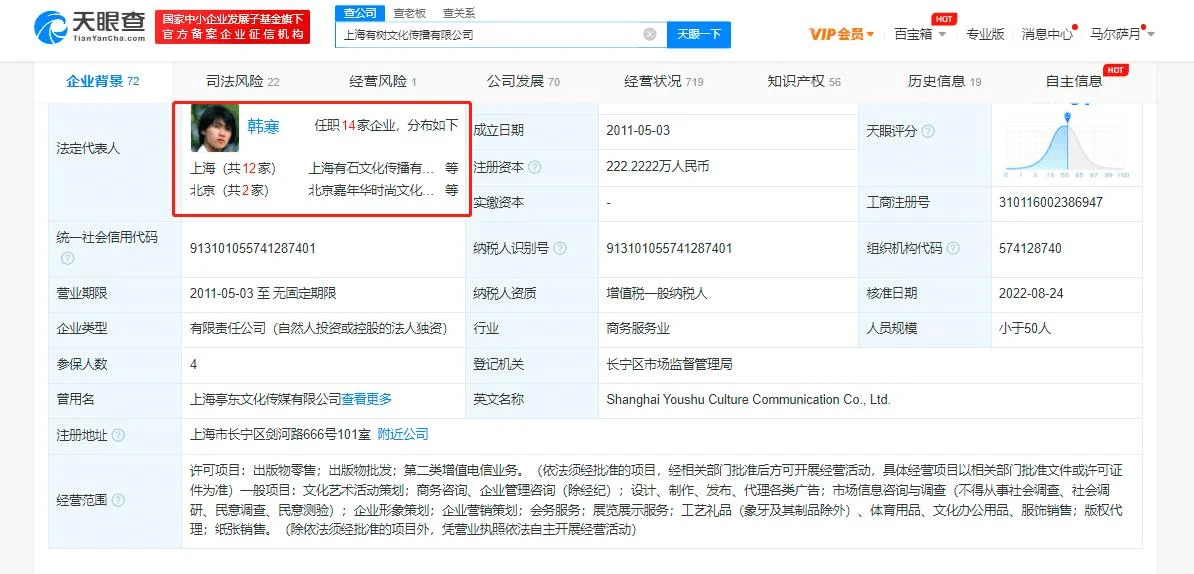Select the 经营风险 tab
Screen dimensions: 1194x574
point(383,81)
